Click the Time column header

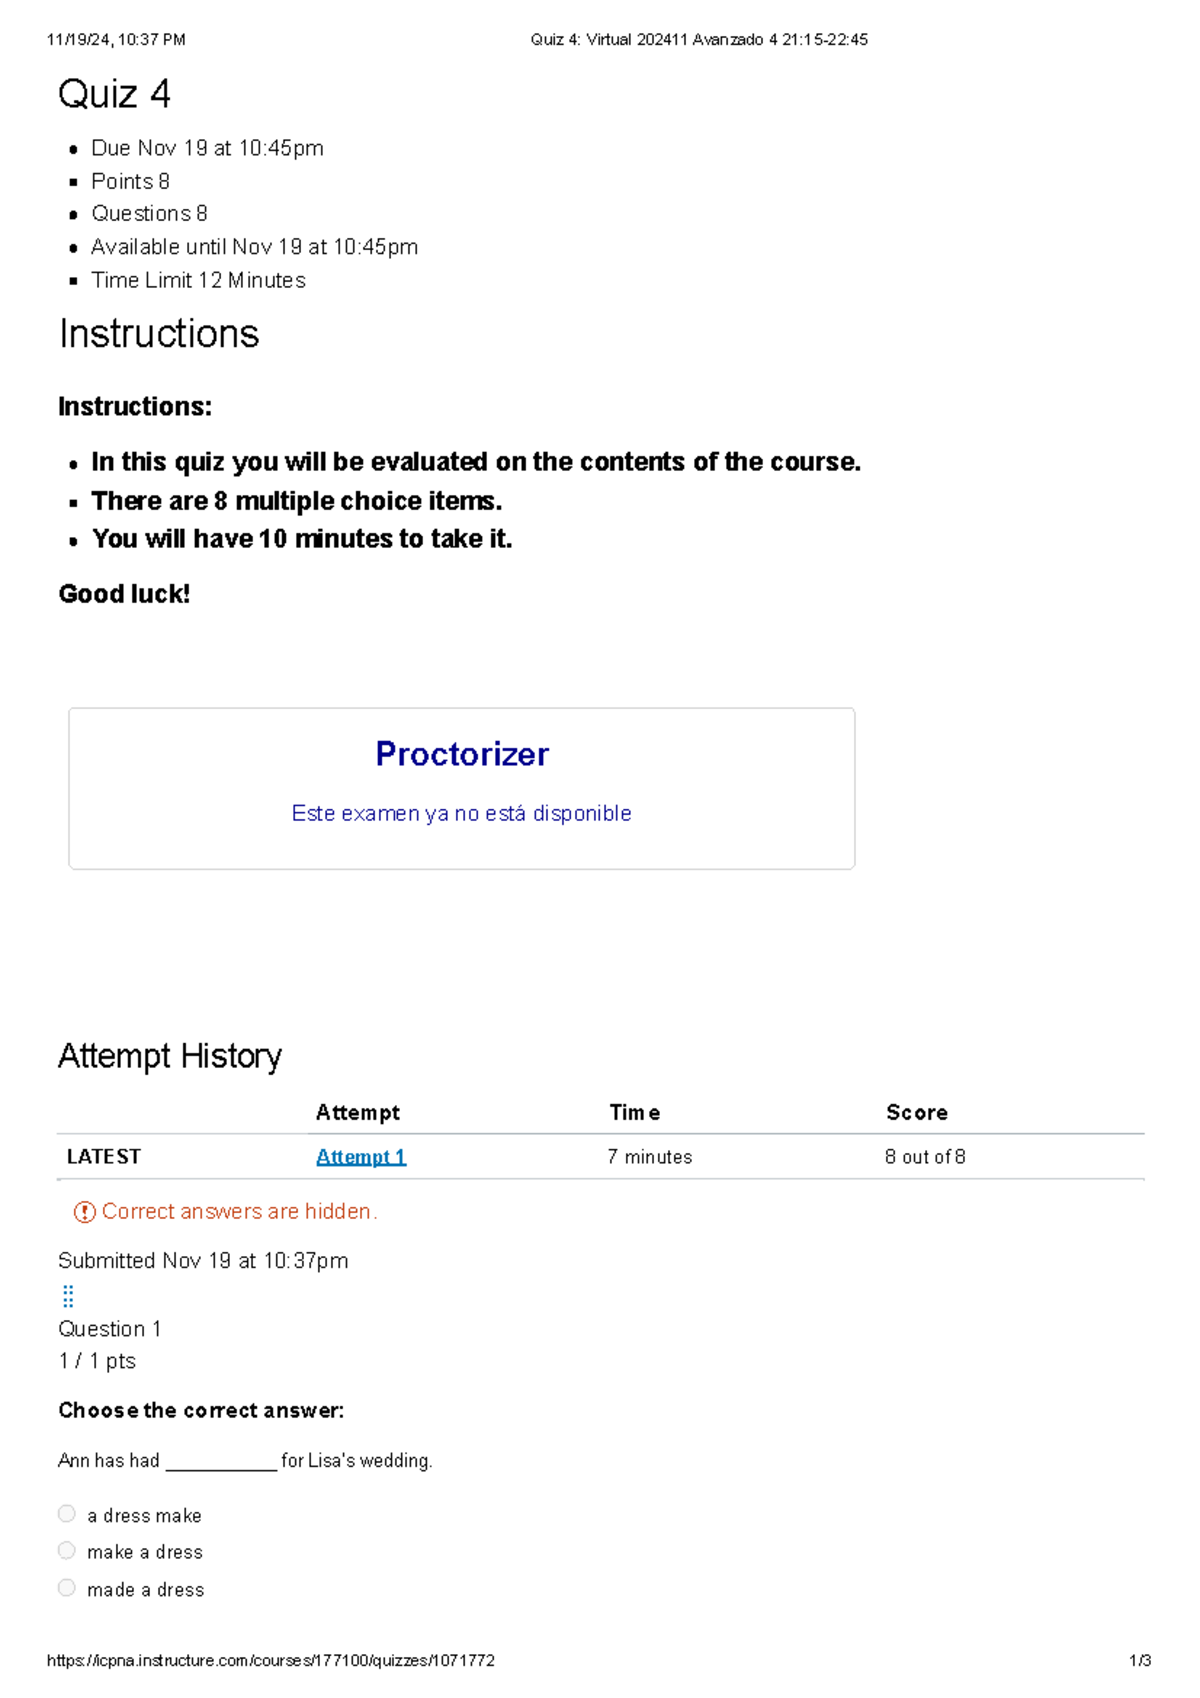point(635,1112)
